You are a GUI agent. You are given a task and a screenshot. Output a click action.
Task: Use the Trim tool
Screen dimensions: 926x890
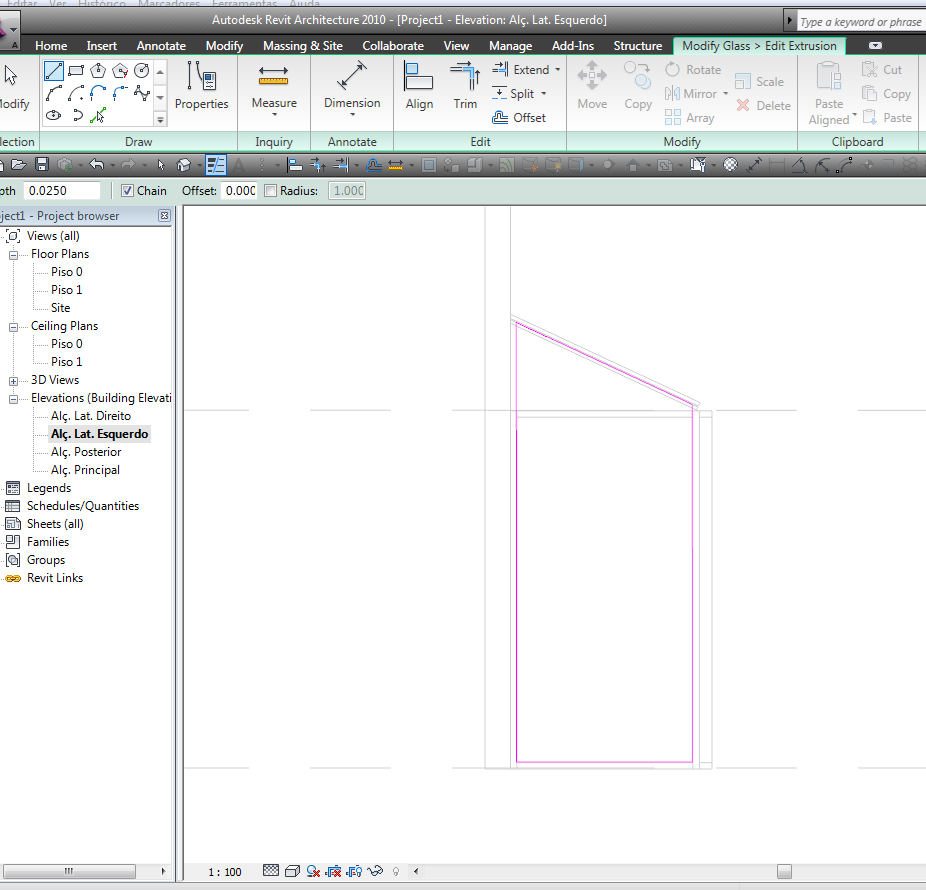465,86
